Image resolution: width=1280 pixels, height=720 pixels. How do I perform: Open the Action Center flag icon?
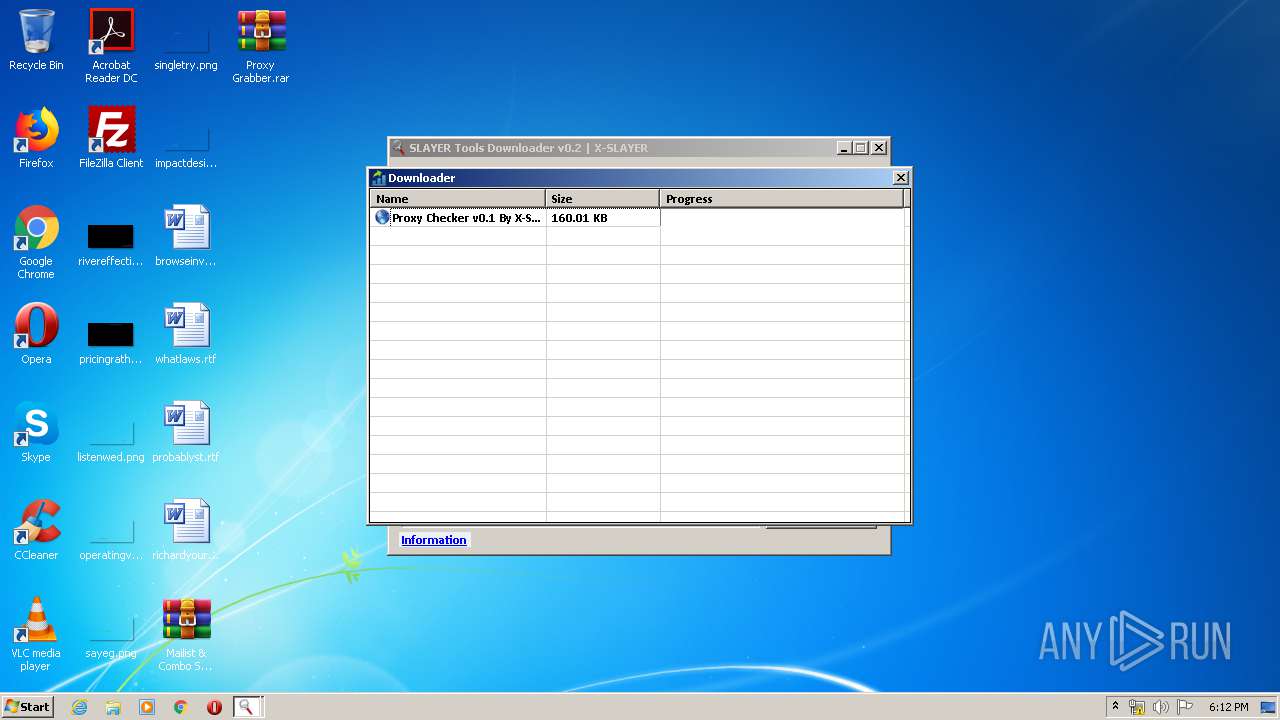pos(1185,707)
